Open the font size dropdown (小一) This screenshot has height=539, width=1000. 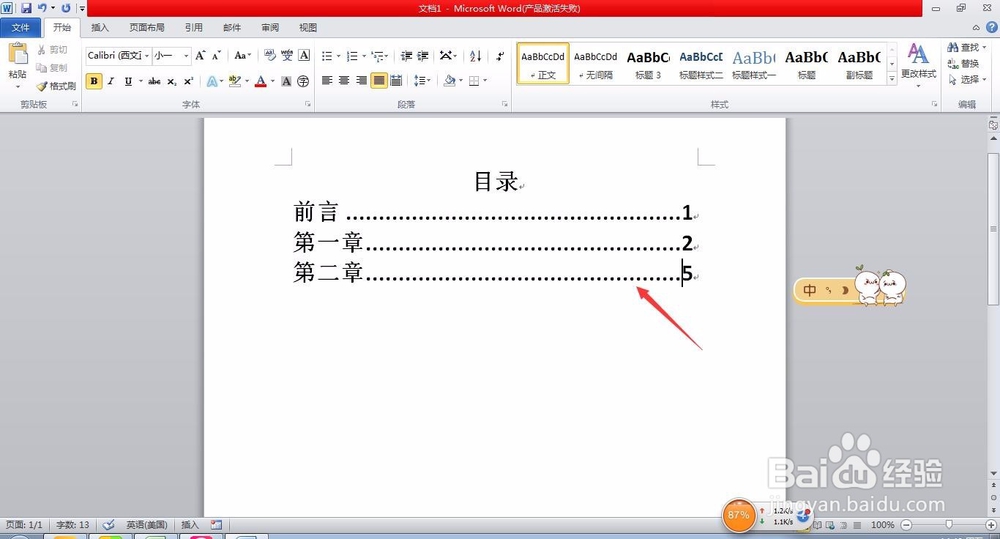click(186, 55)
